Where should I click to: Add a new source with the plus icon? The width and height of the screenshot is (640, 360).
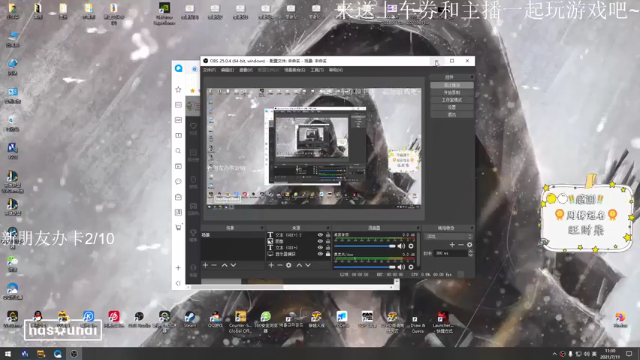click(x=271, y=265)
